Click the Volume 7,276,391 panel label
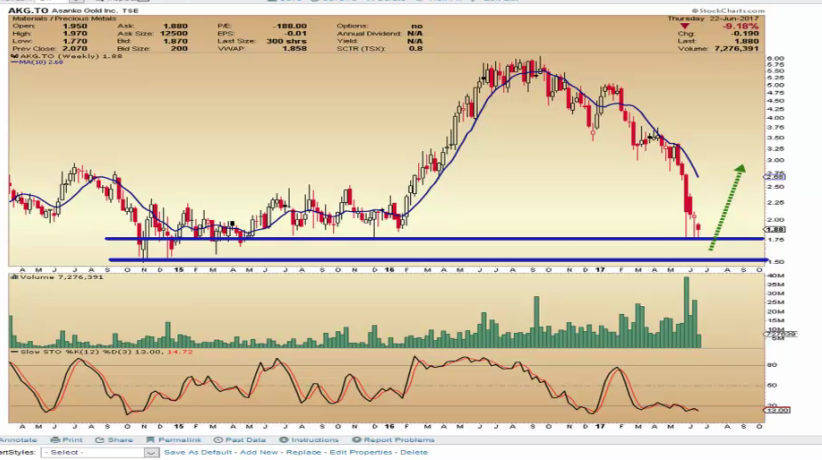Viewport: 822px width, 460px height. coord(57,277)
